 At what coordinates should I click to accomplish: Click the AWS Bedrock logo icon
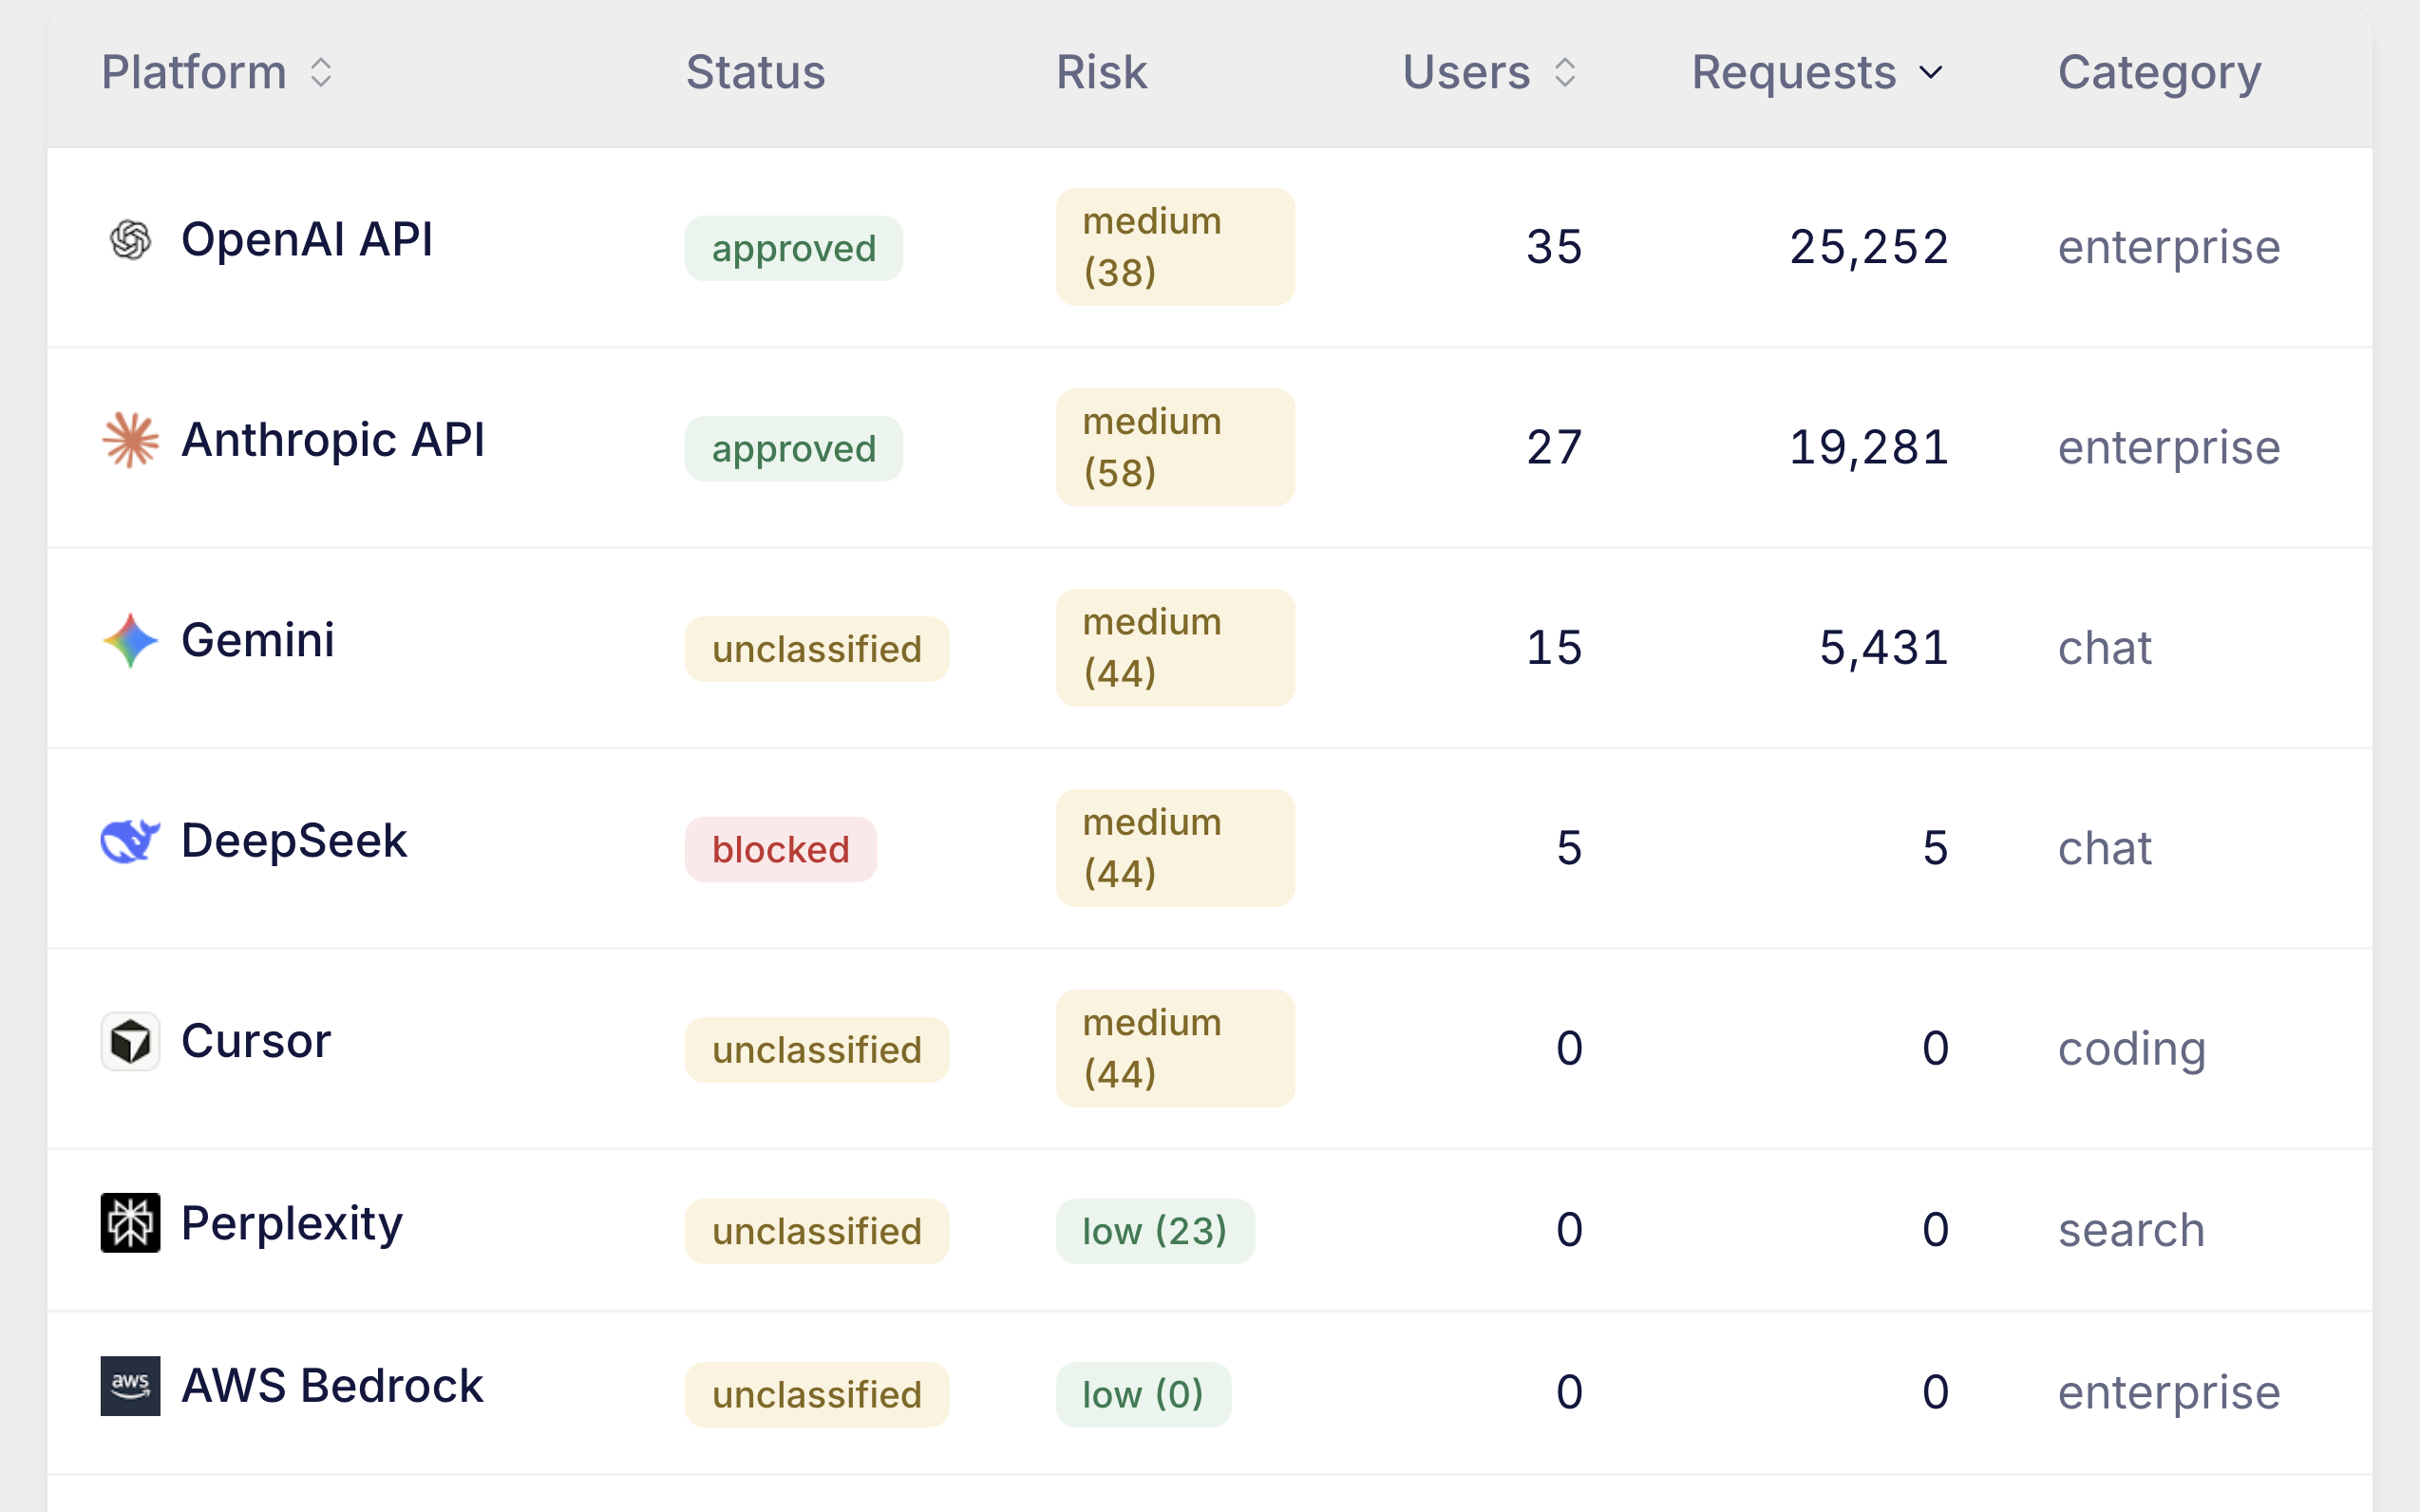(x=130, y=1386)
